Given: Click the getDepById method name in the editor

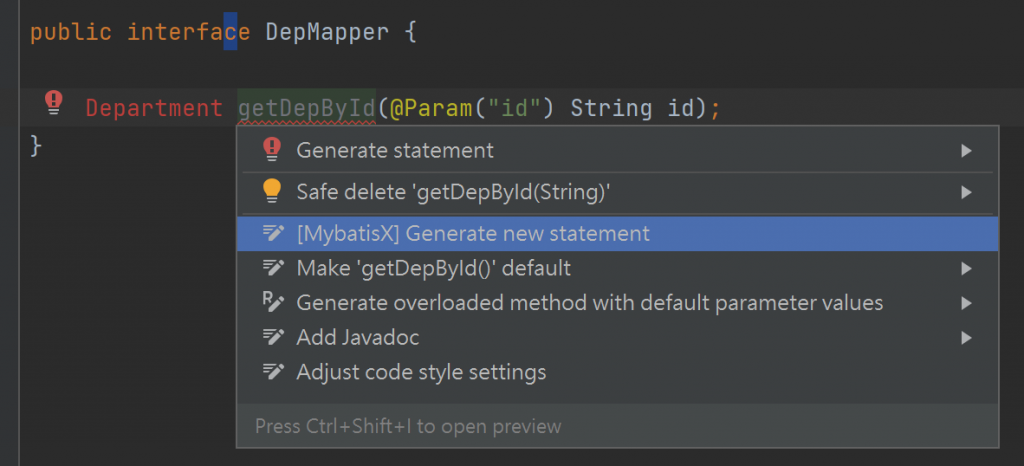Looking at the screenshot, I should point(306,108).
